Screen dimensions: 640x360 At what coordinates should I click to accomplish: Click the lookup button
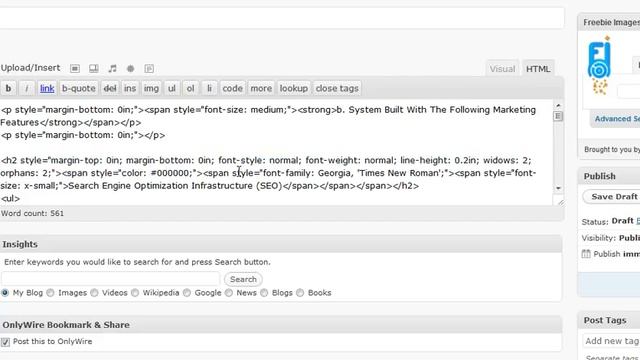[x=293, y=88]
